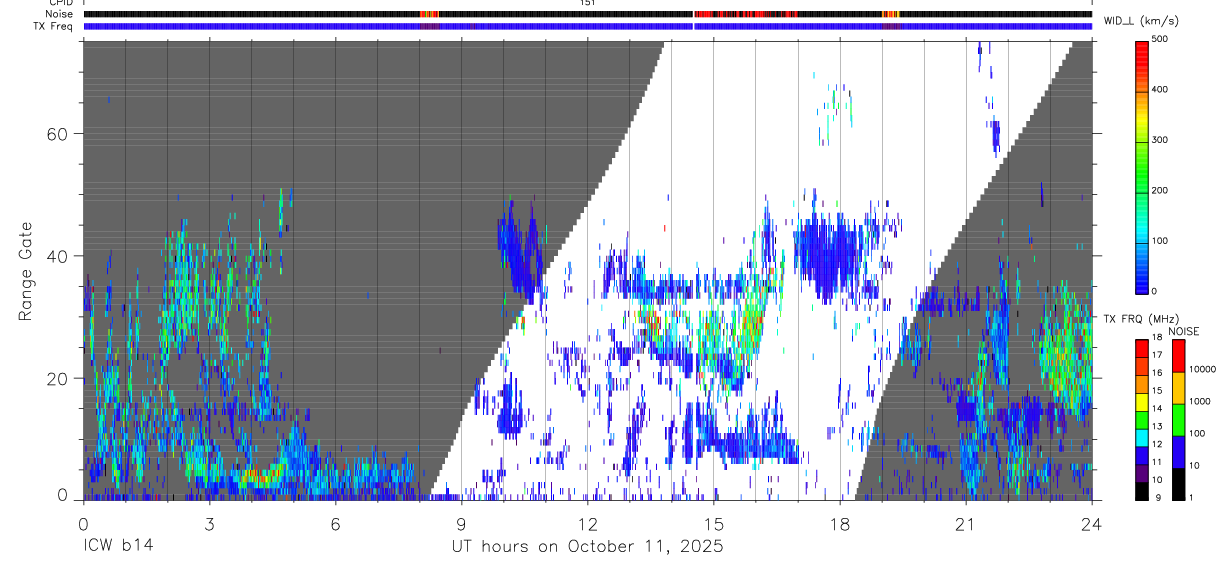Image resolution: width=1228 pixels, height=567 pixels.
Task: Pick blue 10–100 swatch in NOISE legend
Action: tap(1179, 451)
